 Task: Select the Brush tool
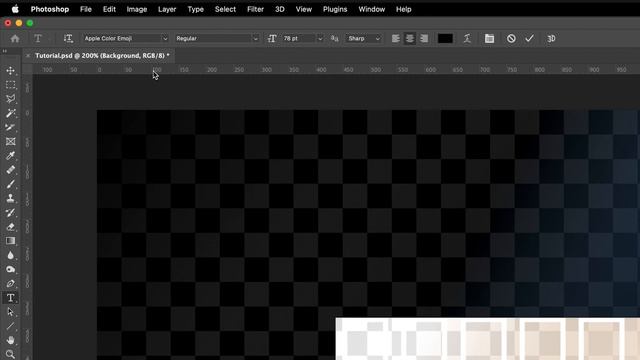click(x=11, y=184)
